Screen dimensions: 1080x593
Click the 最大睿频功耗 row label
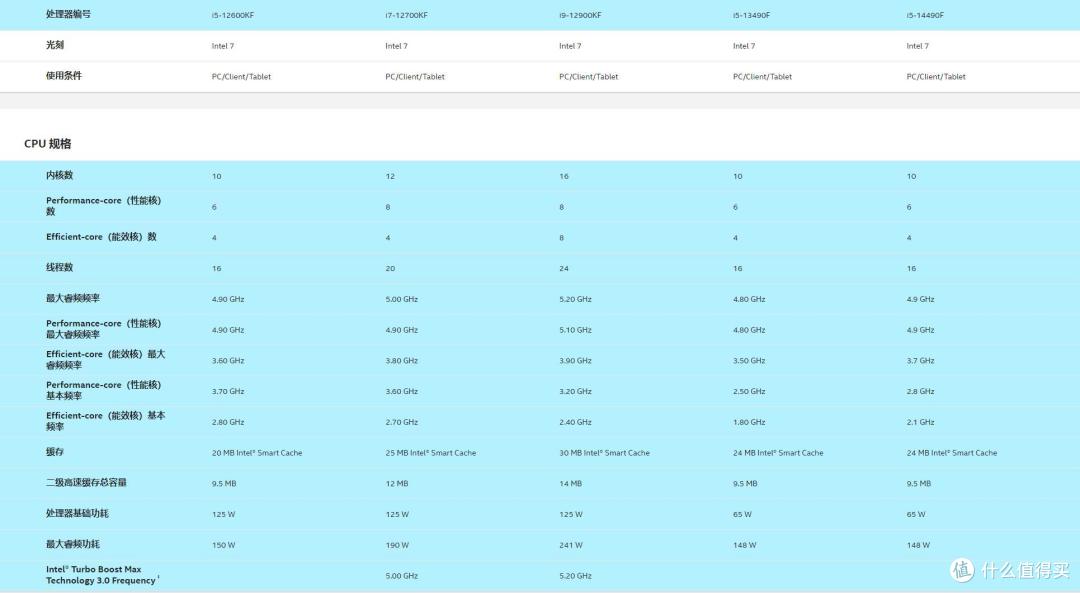point(72,544)
